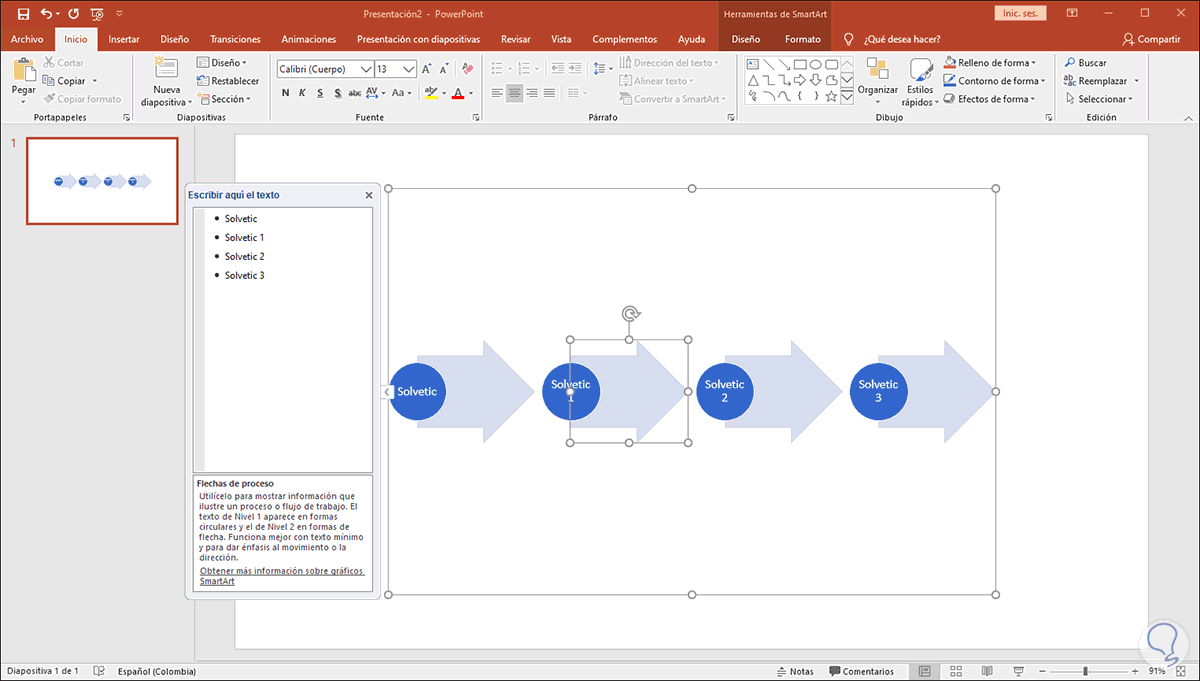Toggle center text alignment
Screen dimensions: 1200x681
514,93
